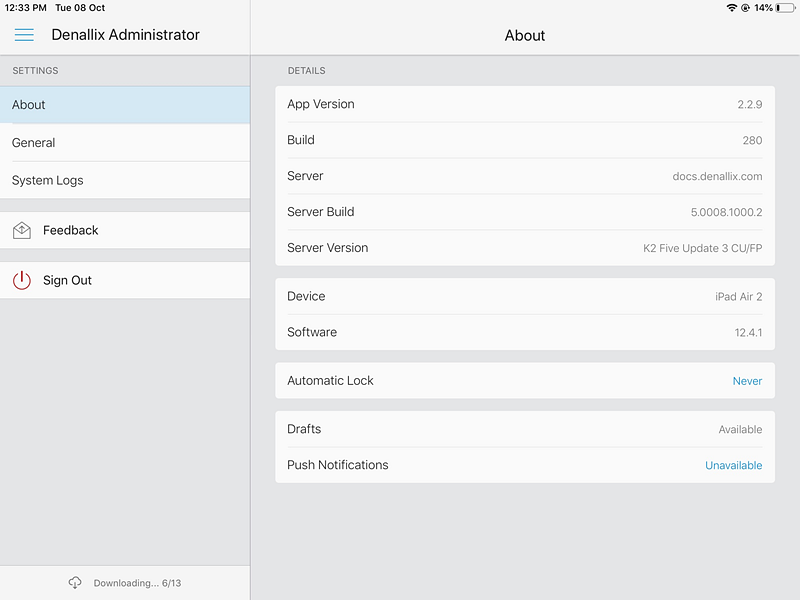Click the Software value 12.4.1
Viewport: 800px width, 600px height.
[748, 333]
